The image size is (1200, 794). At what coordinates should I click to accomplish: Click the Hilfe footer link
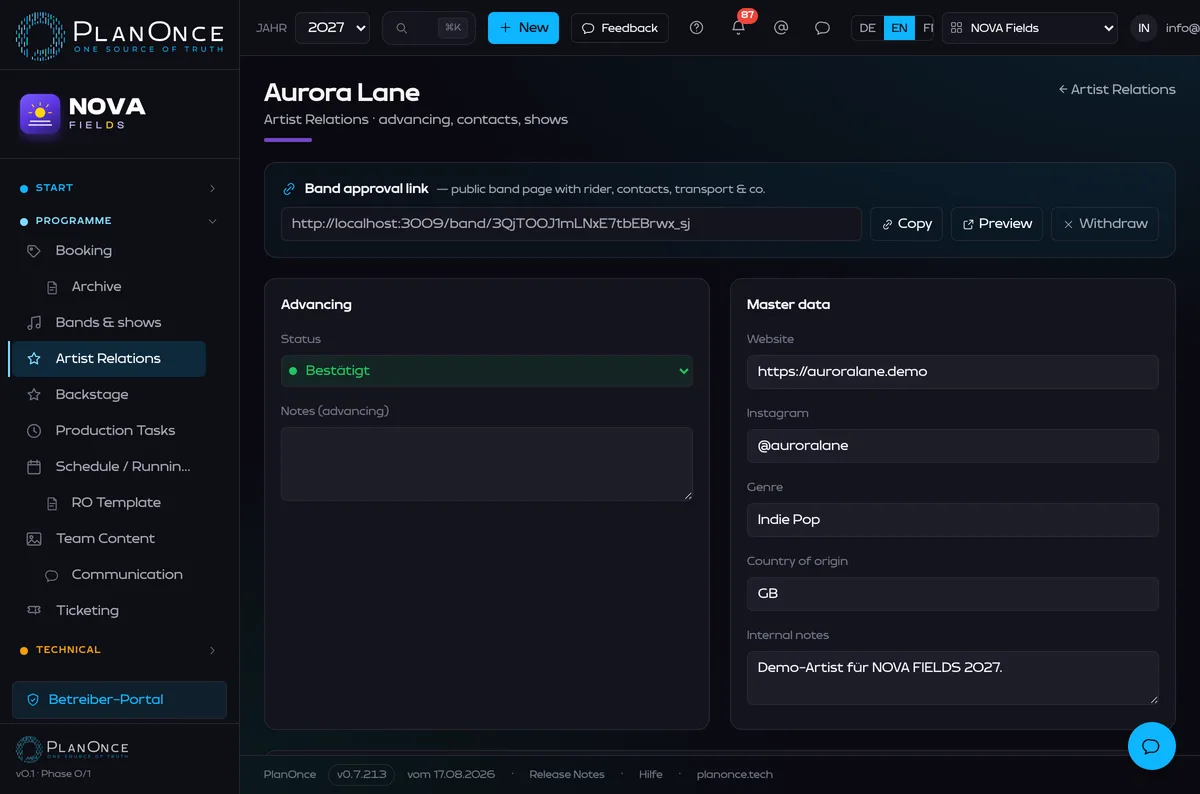tap(651, 775)
